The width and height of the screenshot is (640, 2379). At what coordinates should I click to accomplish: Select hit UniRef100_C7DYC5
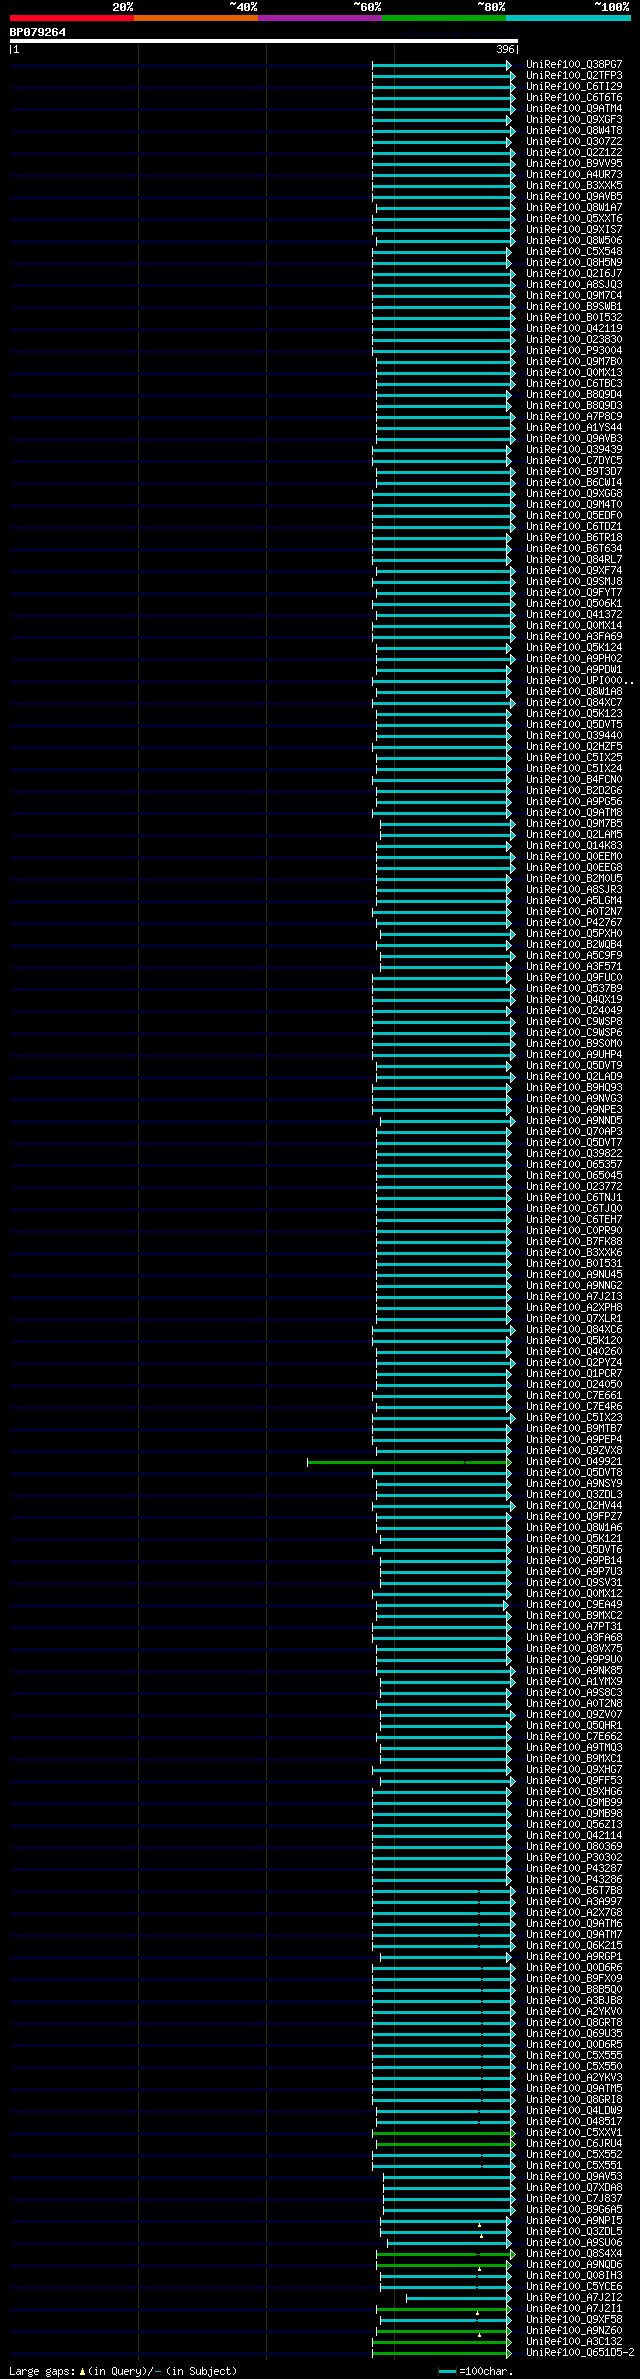point(574,461)
